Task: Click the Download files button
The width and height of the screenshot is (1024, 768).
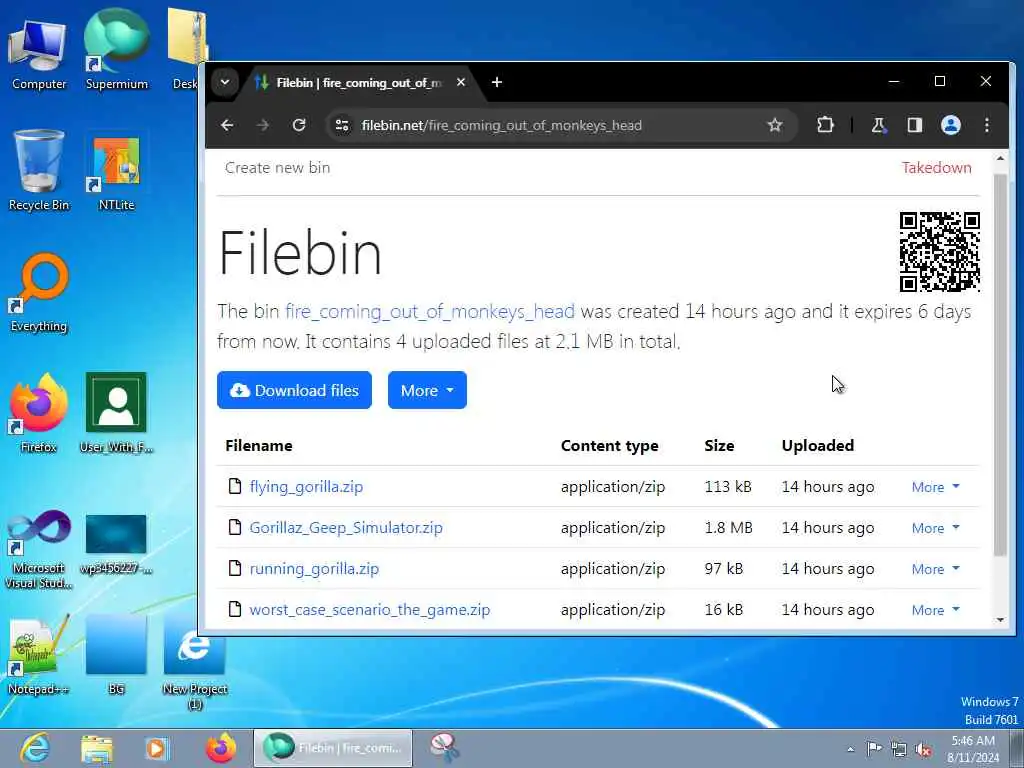Action: pyautogui.click(x=295, y=391)
